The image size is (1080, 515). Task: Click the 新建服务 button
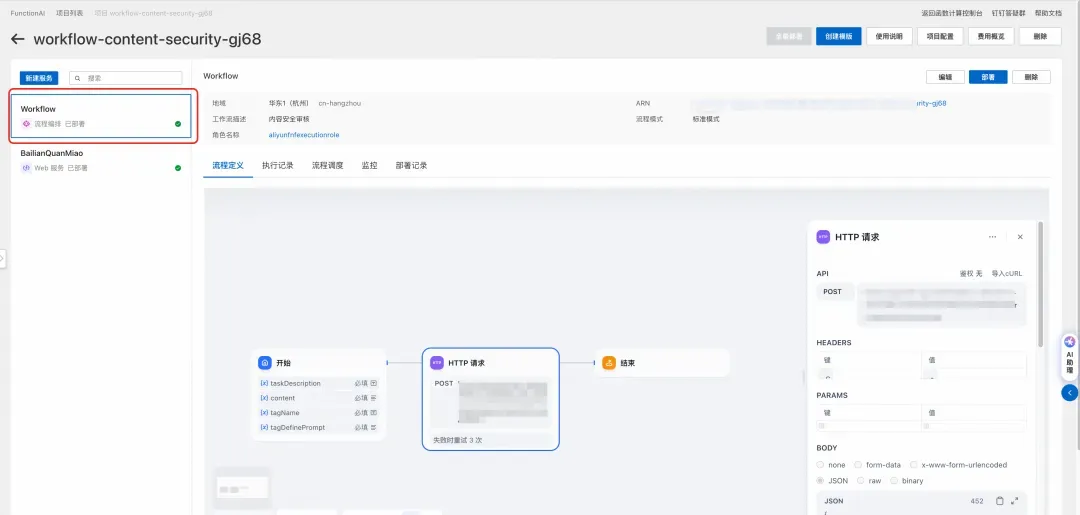(x=39, y=78)
